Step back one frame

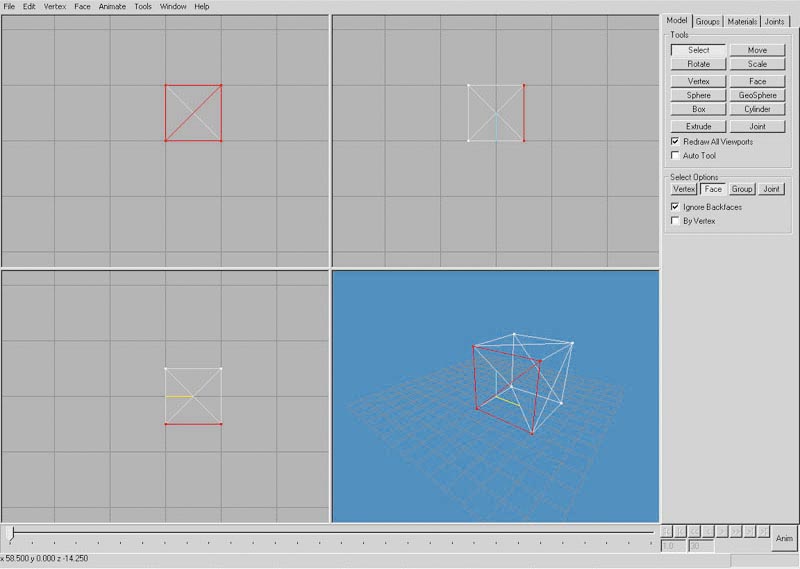(x=708, y=532)
